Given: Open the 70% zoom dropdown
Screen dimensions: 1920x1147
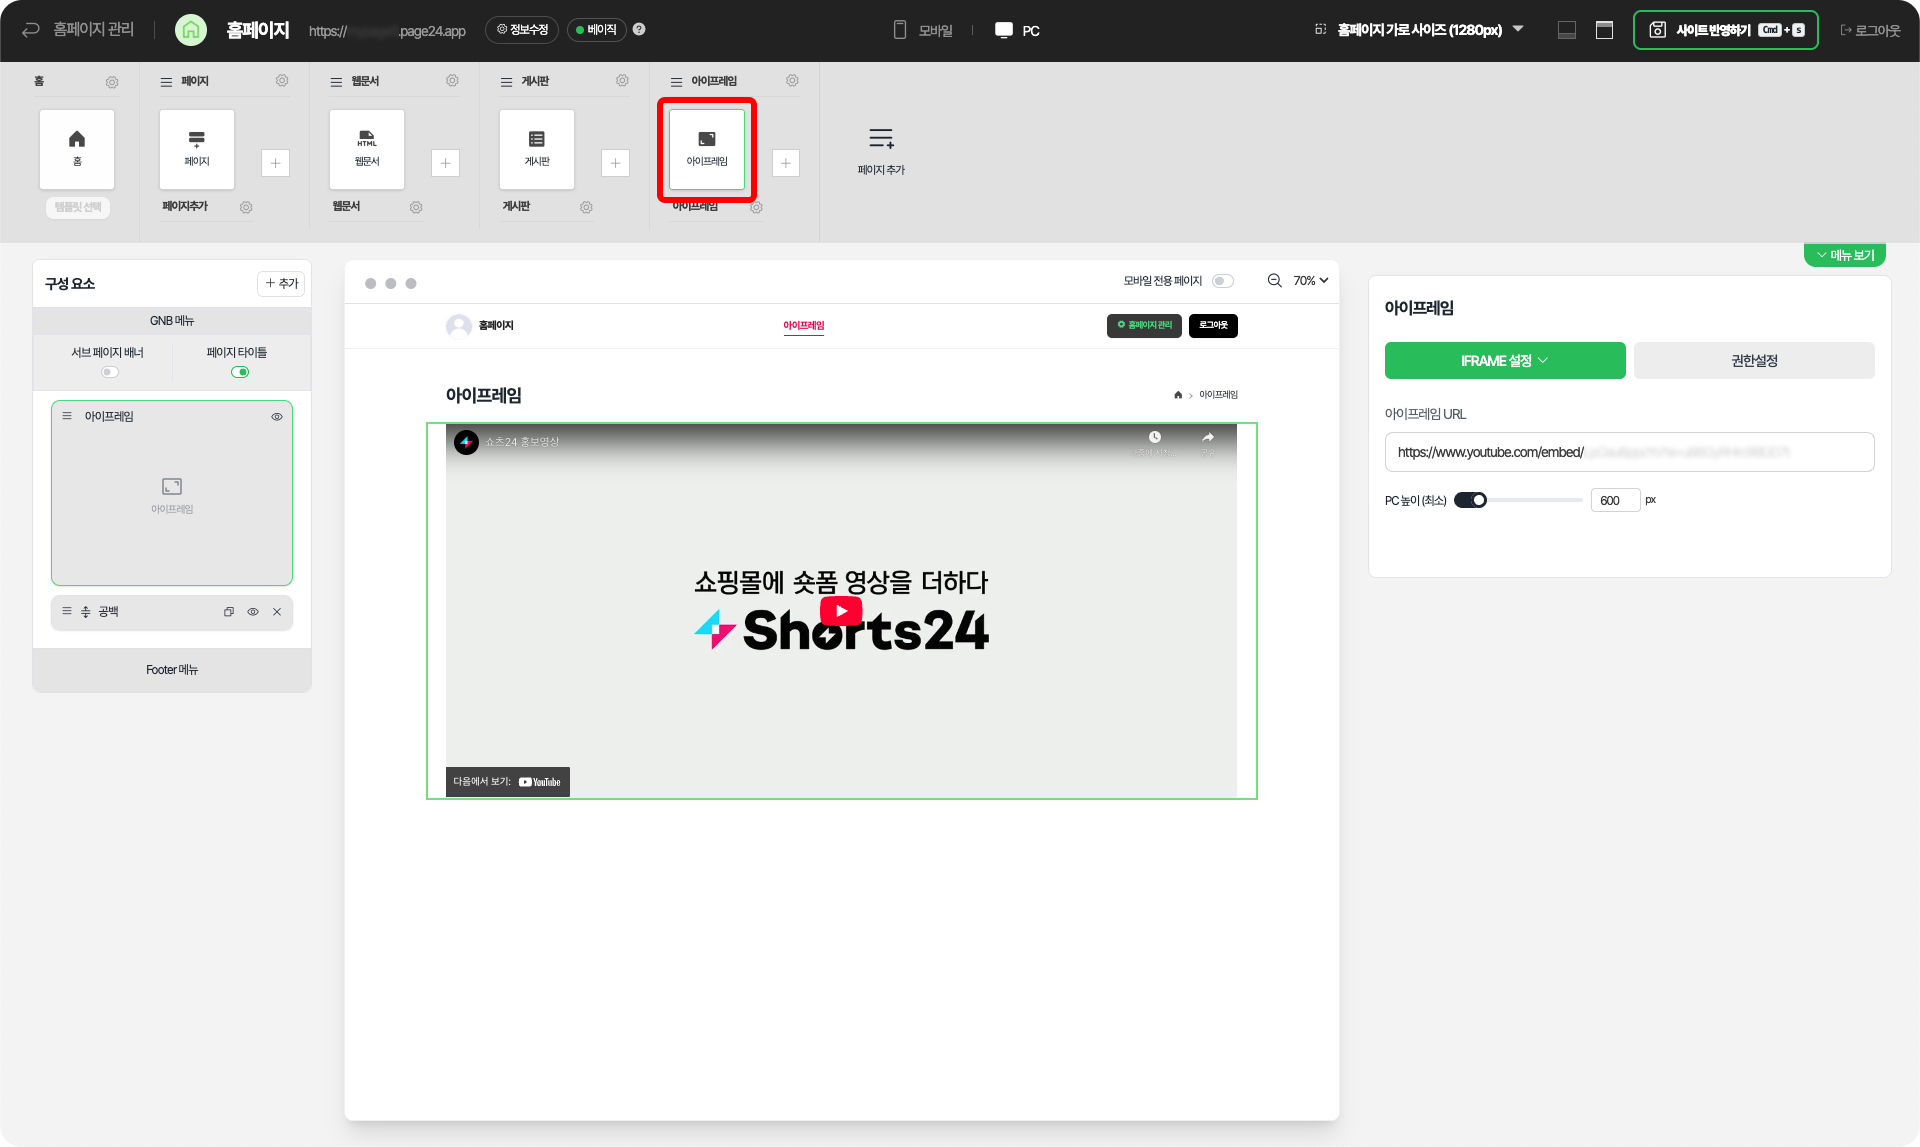Looking at the screenshot, I should [x=1310, y=281].
